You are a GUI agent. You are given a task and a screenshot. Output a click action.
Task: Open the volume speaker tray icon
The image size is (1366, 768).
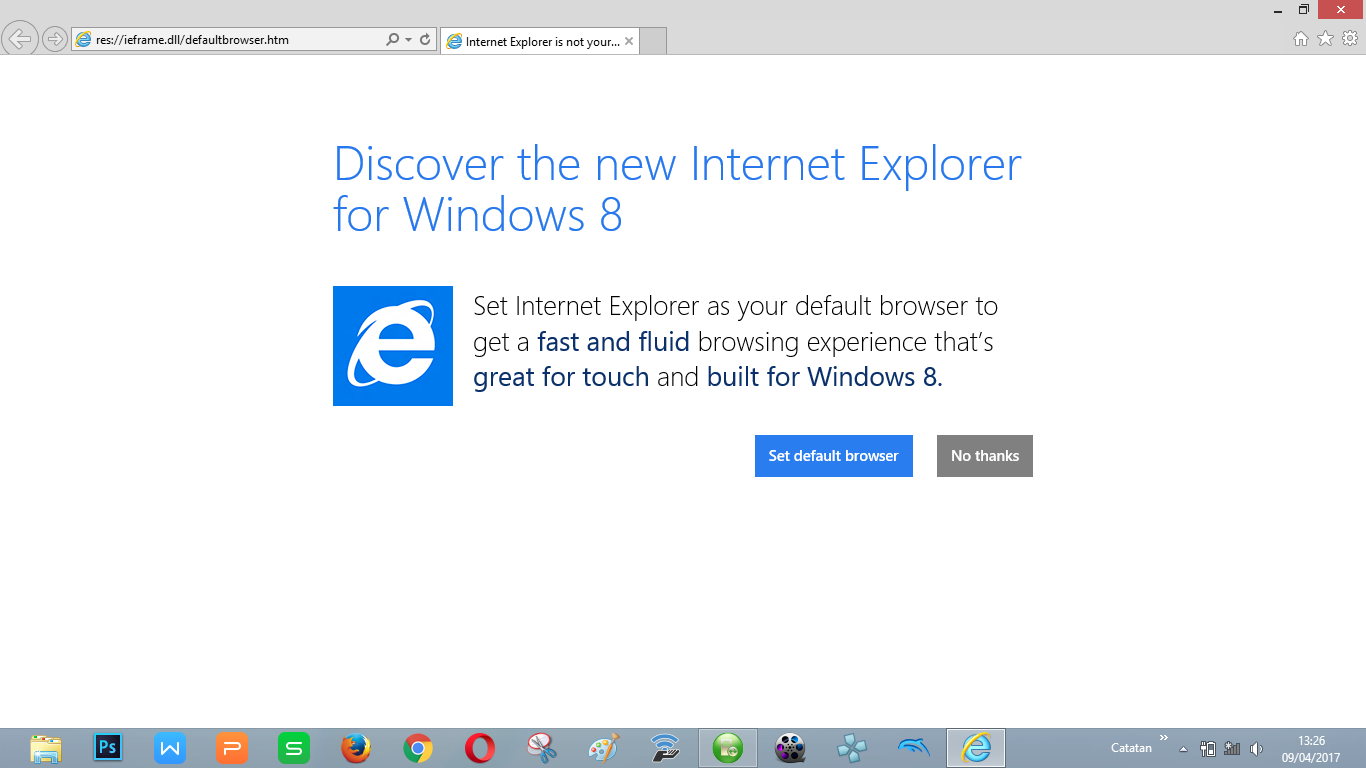(x=1256, y=748)
